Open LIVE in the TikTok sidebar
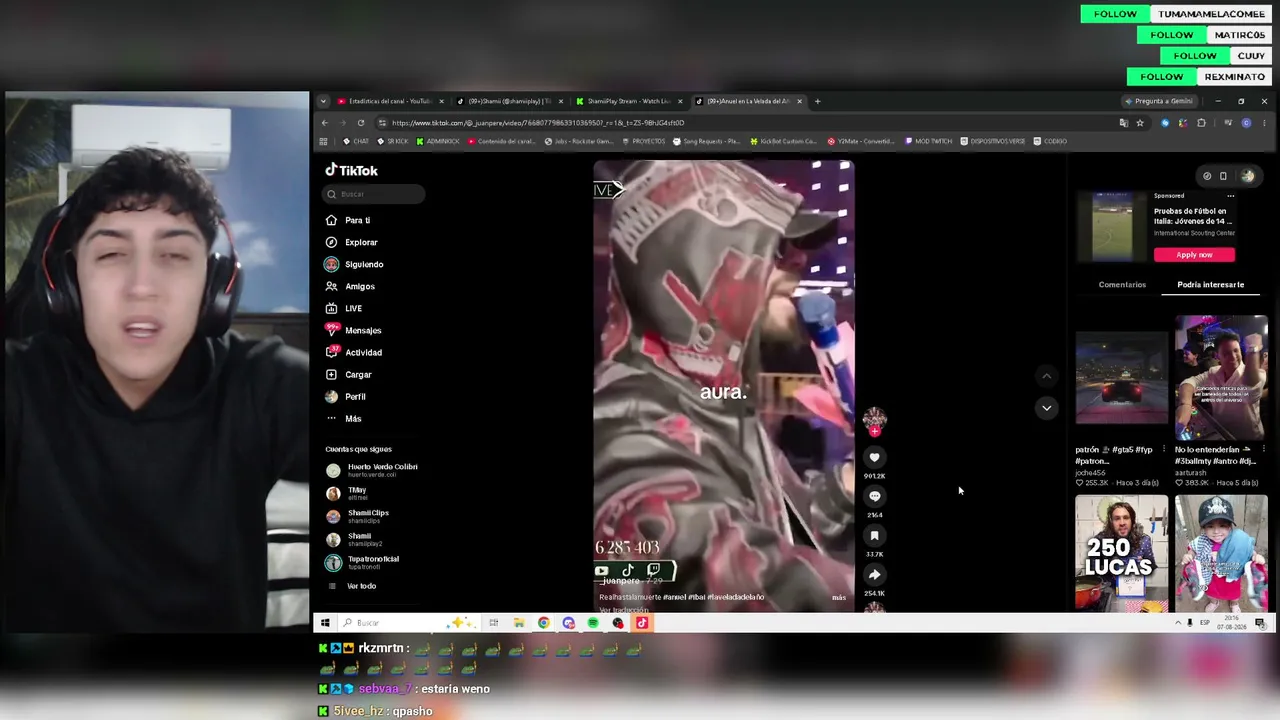1280x720 pixels. point(344,308)
